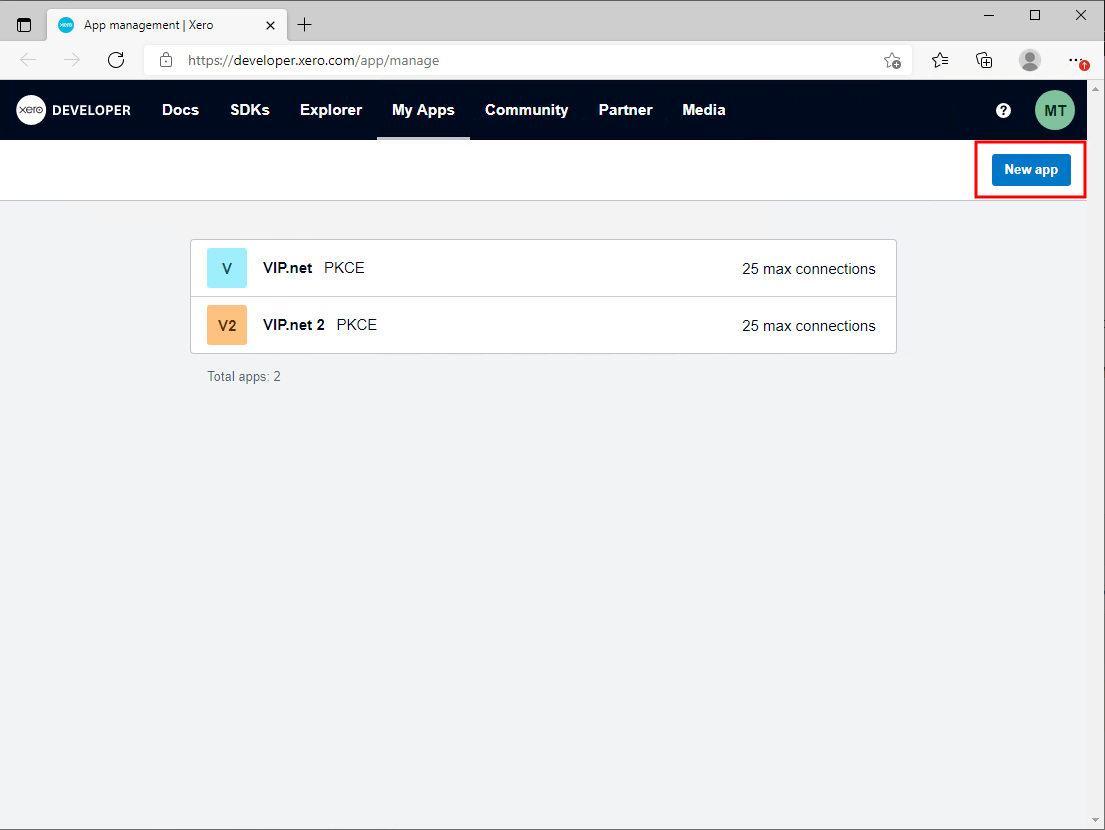The height and width of the screenshot is (830, 1105).
Task: Click the browser forward arrow
Action: point(72,60)
